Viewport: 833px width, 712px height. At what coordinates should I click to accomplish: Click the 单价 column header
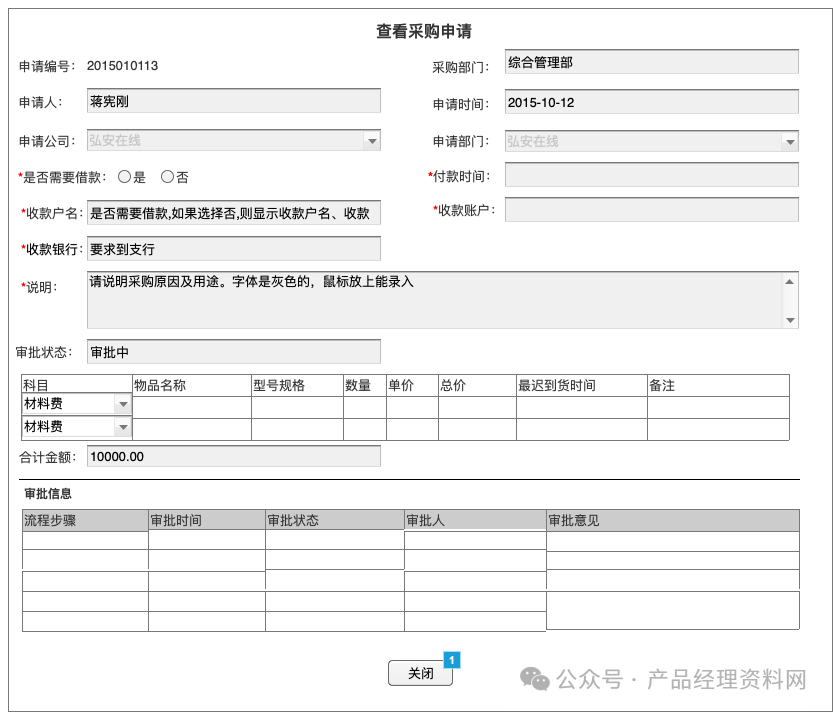click(412, 385)
